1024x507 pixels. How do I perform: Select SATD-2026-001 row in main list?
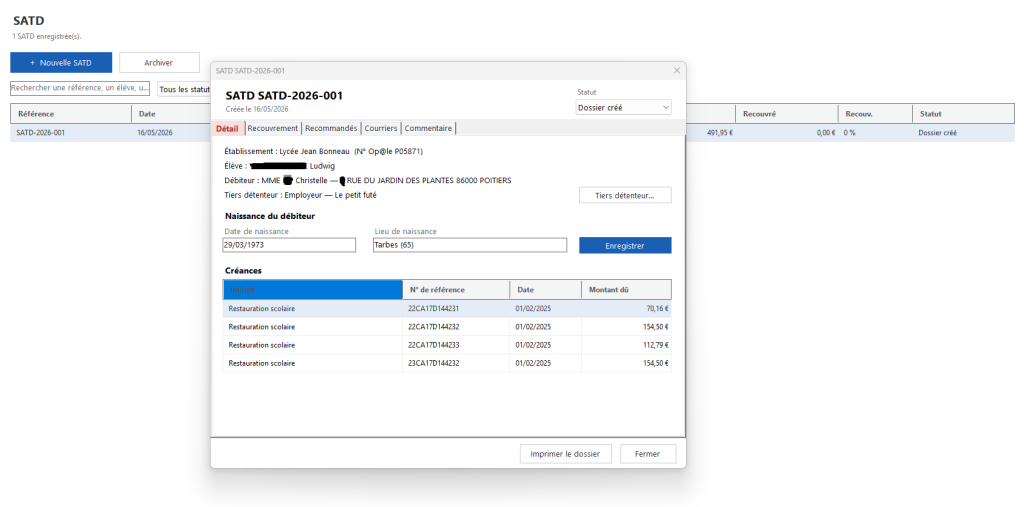pos(512,133)
